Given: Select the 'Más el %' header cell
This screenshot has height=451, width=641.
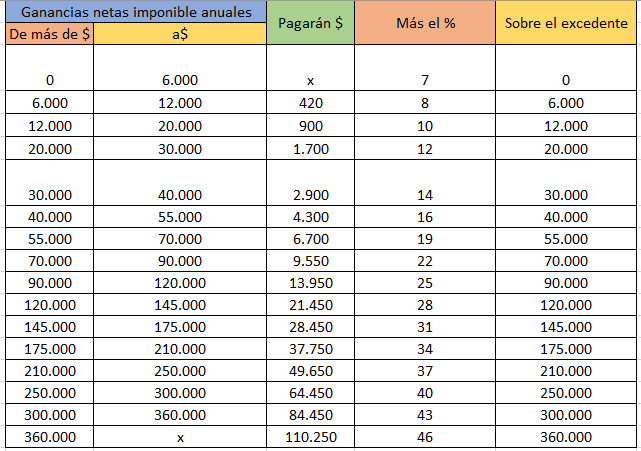Looking at the screenshot, I should point(425,22).
